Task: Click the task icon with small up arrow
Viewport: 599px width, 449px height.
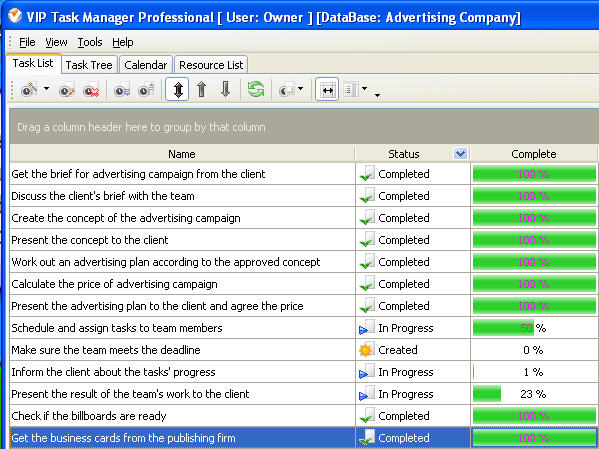Action: (146, 90)
